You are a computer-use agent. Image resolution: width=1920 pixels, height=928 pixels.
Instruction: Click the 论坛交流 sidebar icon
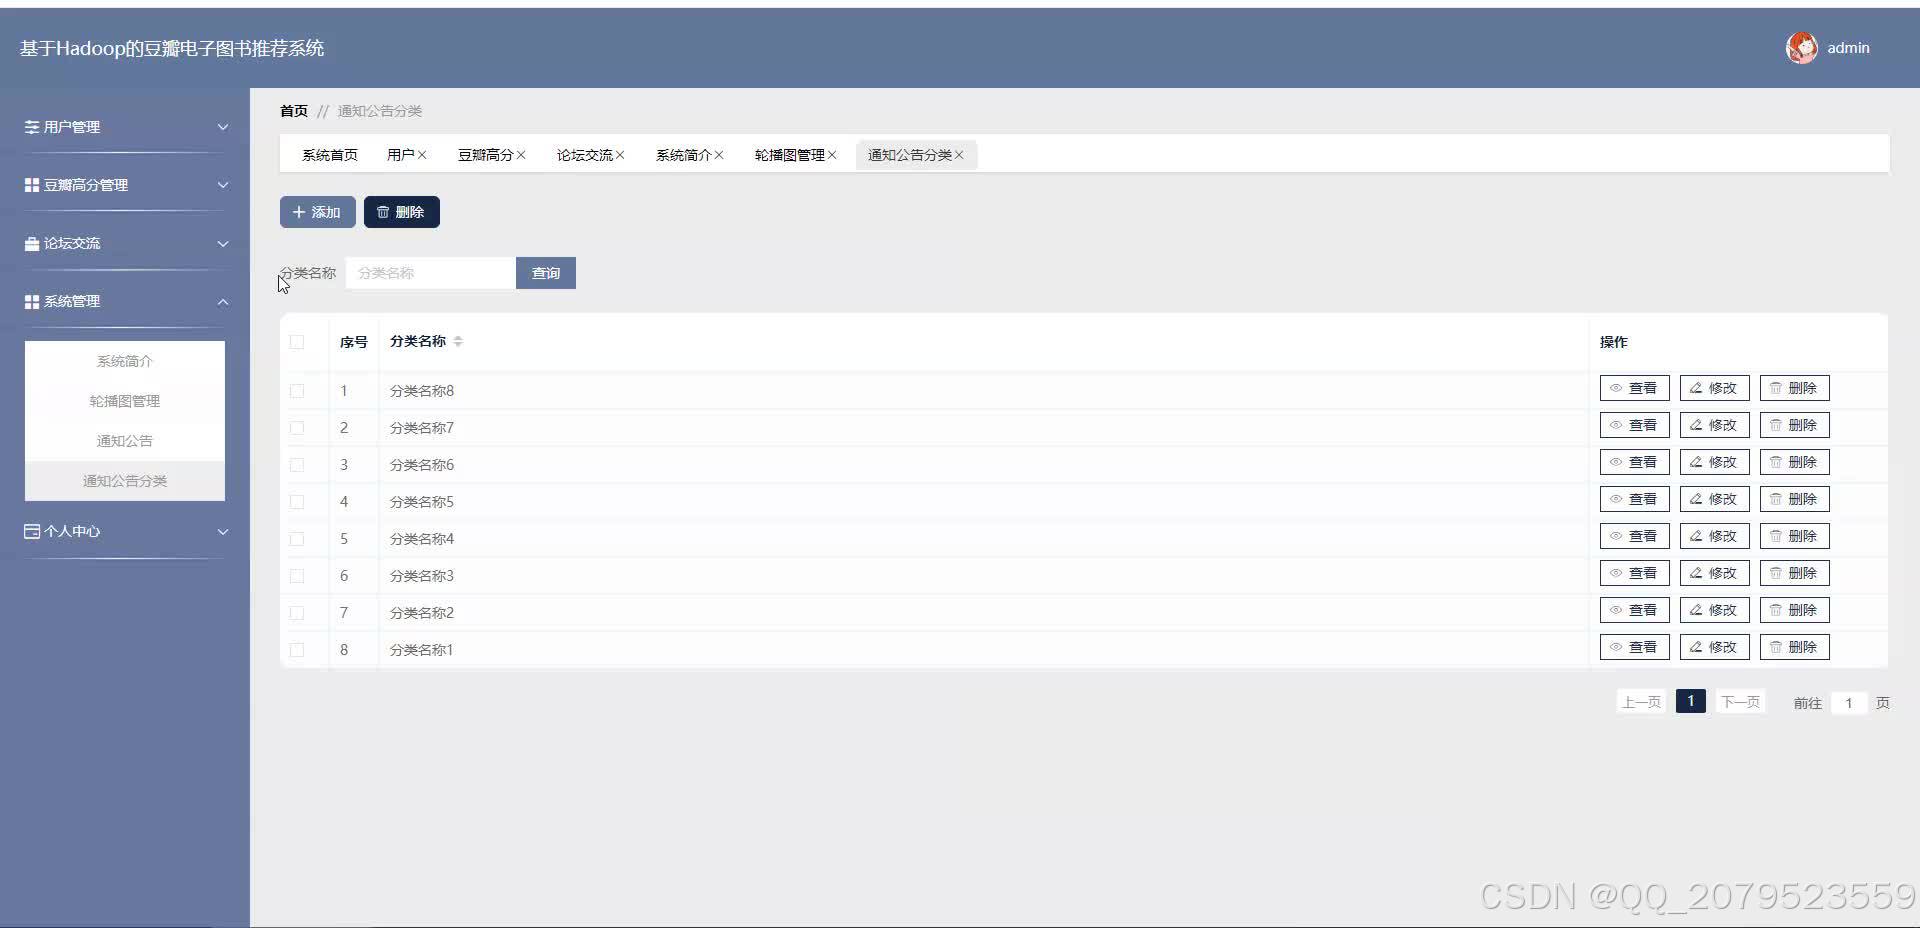(x=31, y=243)
